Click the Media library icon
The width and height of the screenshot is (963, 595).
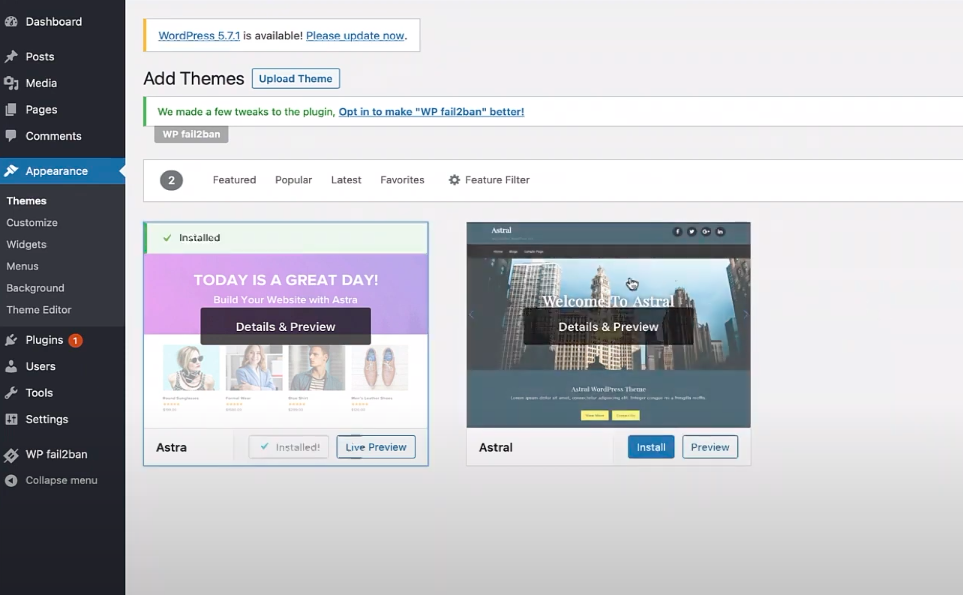pyautogui.click(x=11, y=83)
